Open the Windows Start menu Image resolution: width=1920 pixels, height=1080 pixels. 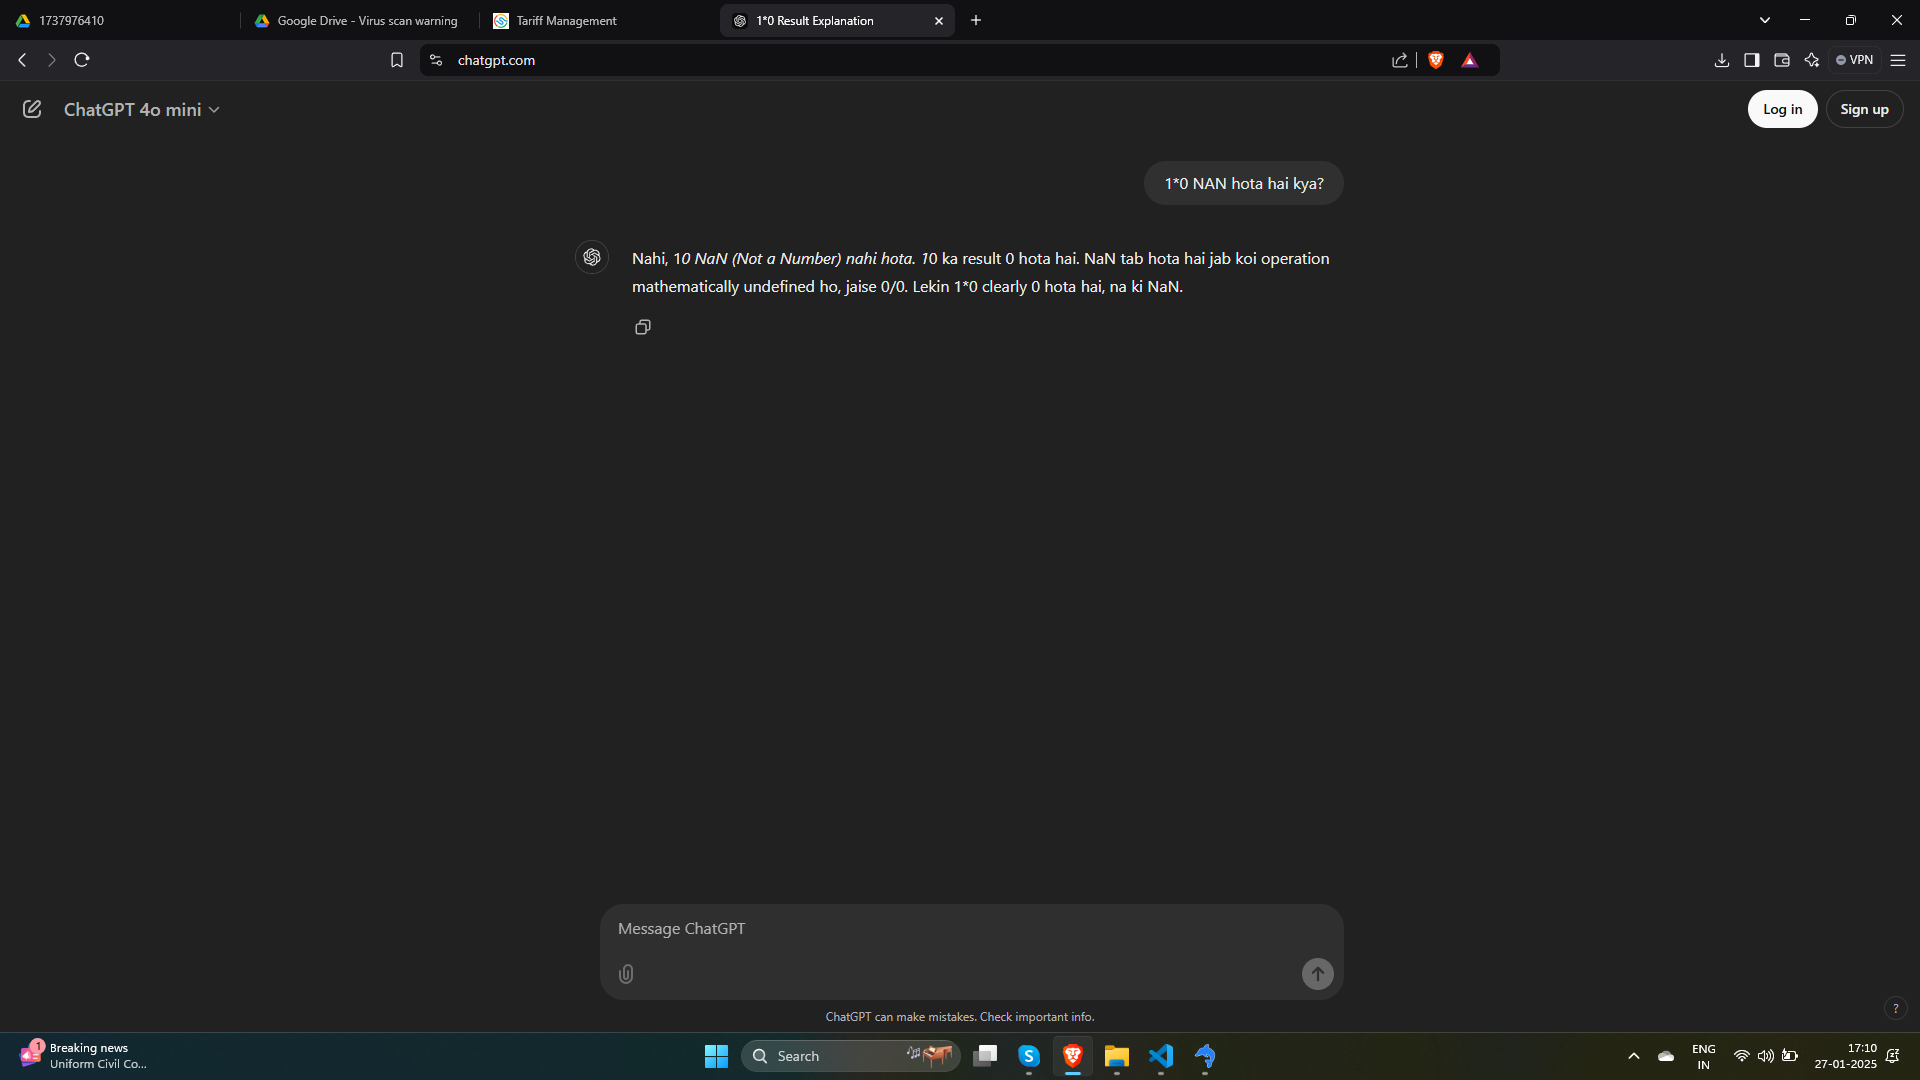(x=716, y=1056)
